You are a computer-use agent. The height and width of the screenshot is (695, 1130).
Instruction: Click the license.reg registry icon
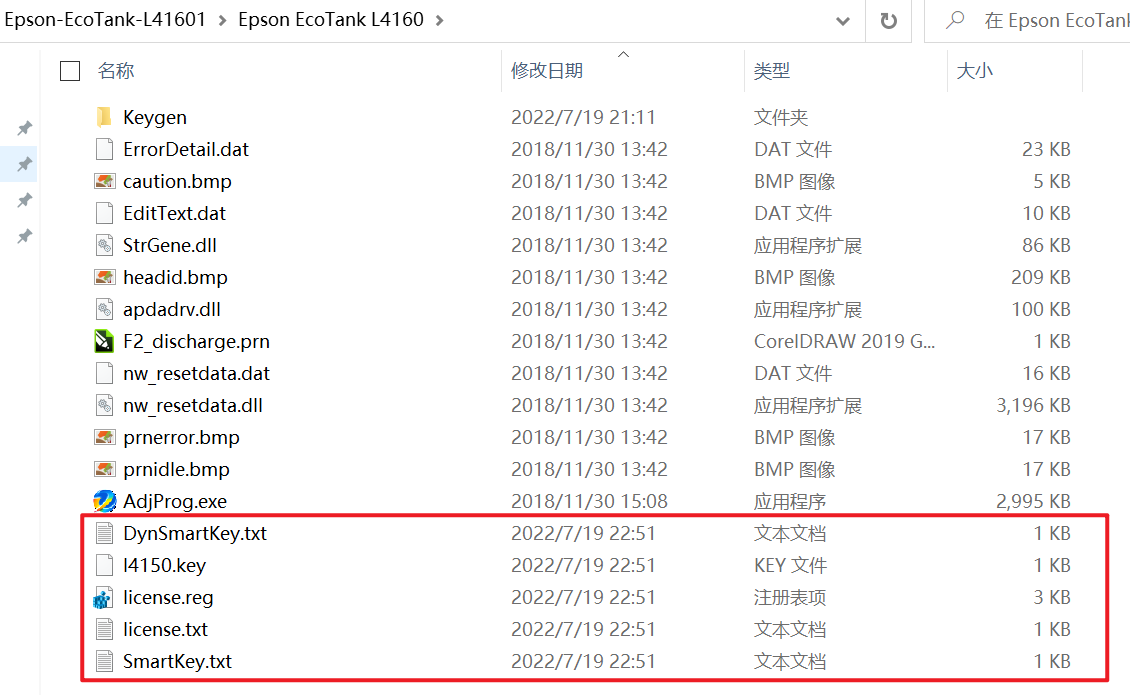coord(104,598)
